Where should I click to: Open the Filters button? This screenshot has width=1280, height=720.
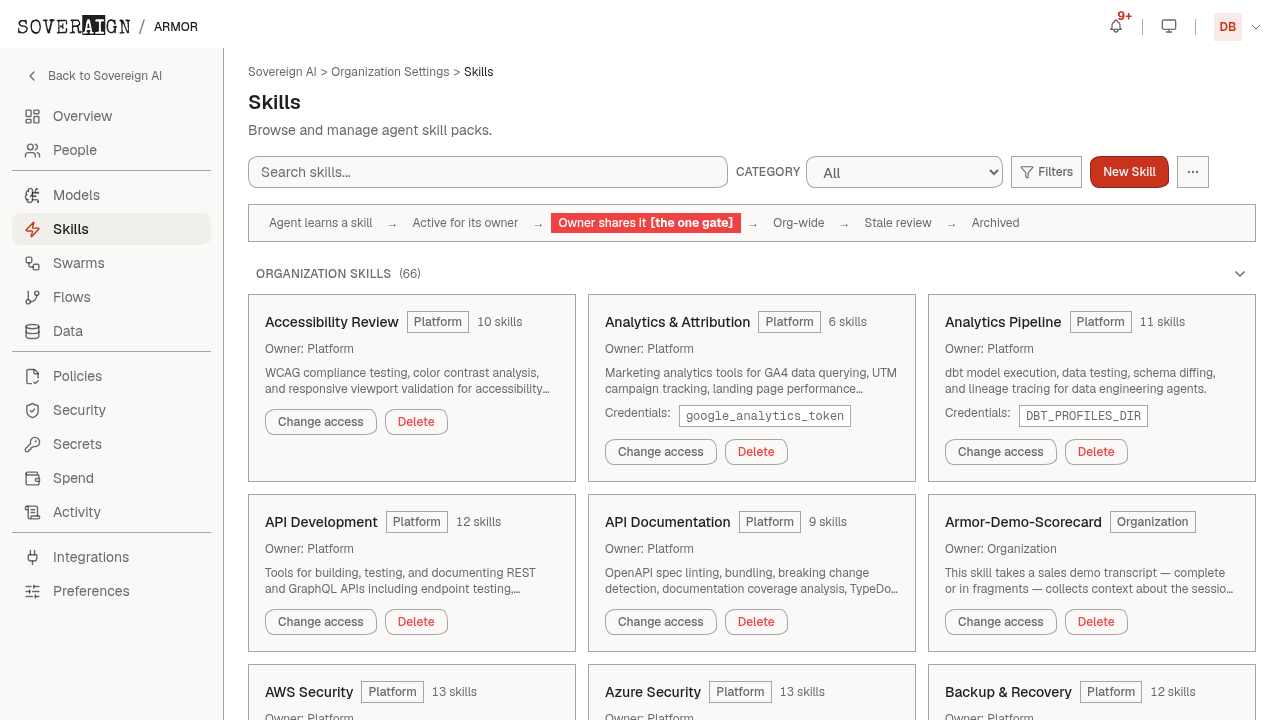coord(1046,172)
